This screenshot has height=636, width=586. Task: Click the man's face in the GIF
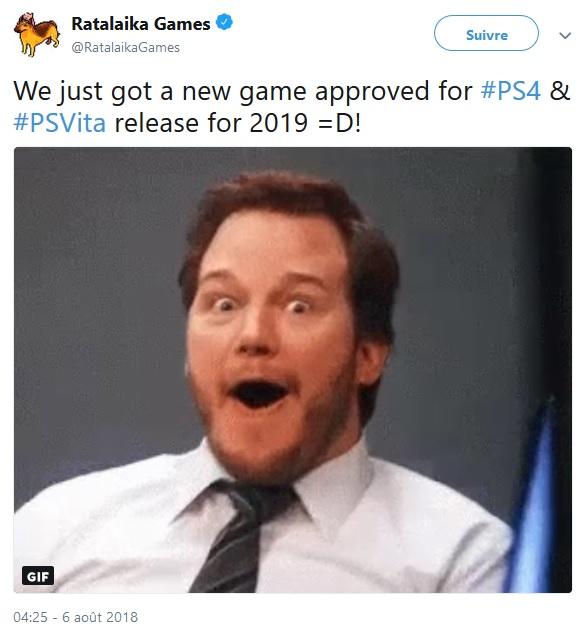pyautogui.click(x=272, y=337)
